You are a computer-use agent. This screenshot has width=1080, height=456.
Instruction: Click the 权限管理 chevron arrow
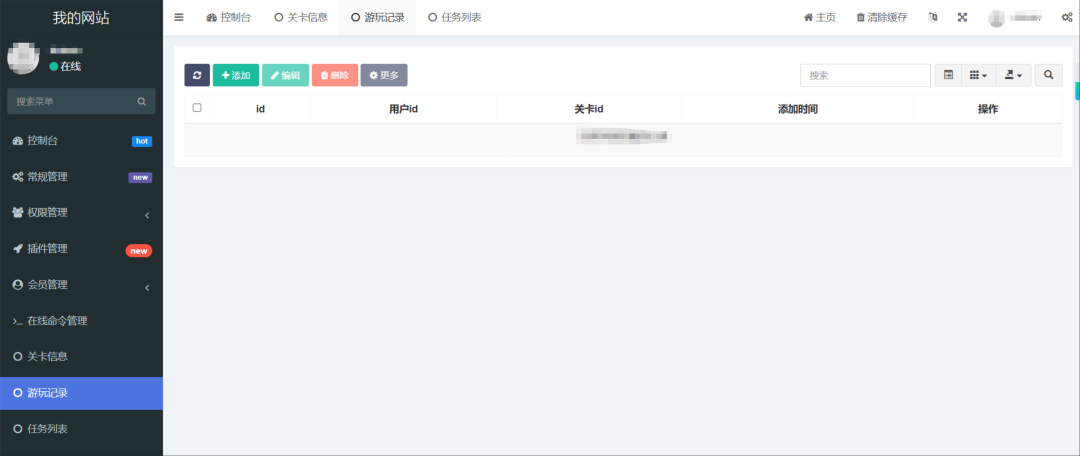point(147,216)
